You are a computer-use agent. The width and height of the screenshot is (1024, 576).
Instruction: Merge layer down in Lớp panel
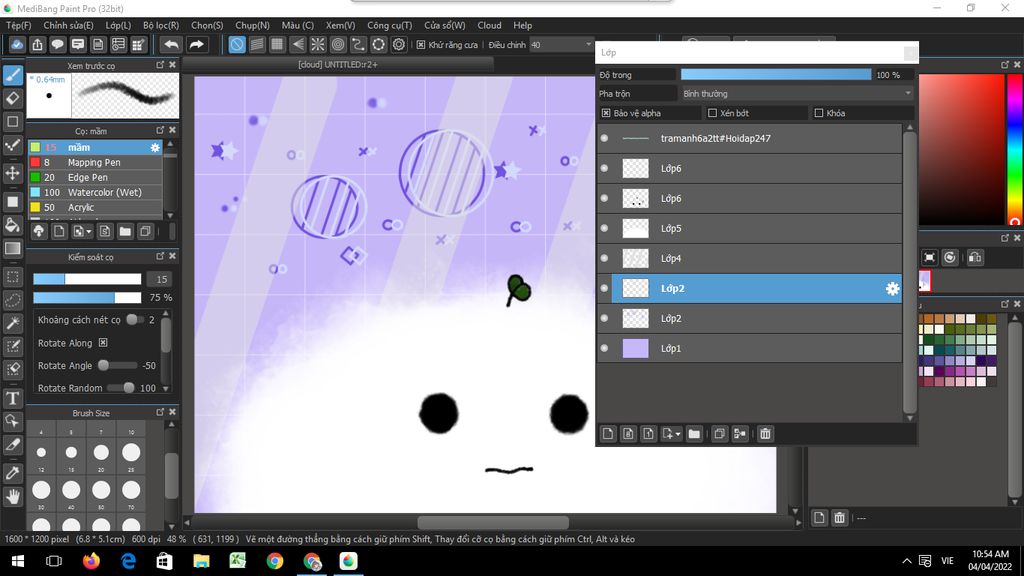(x=740, y=434)
